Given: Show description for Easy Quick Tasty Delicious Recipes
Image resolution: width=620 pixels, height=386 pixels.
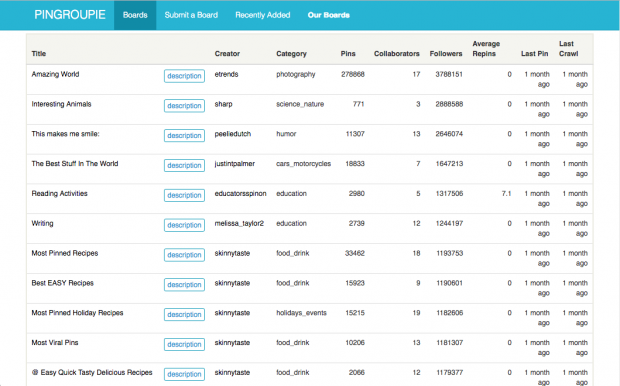Looking at the screenshot, I should tap(184, 374).
